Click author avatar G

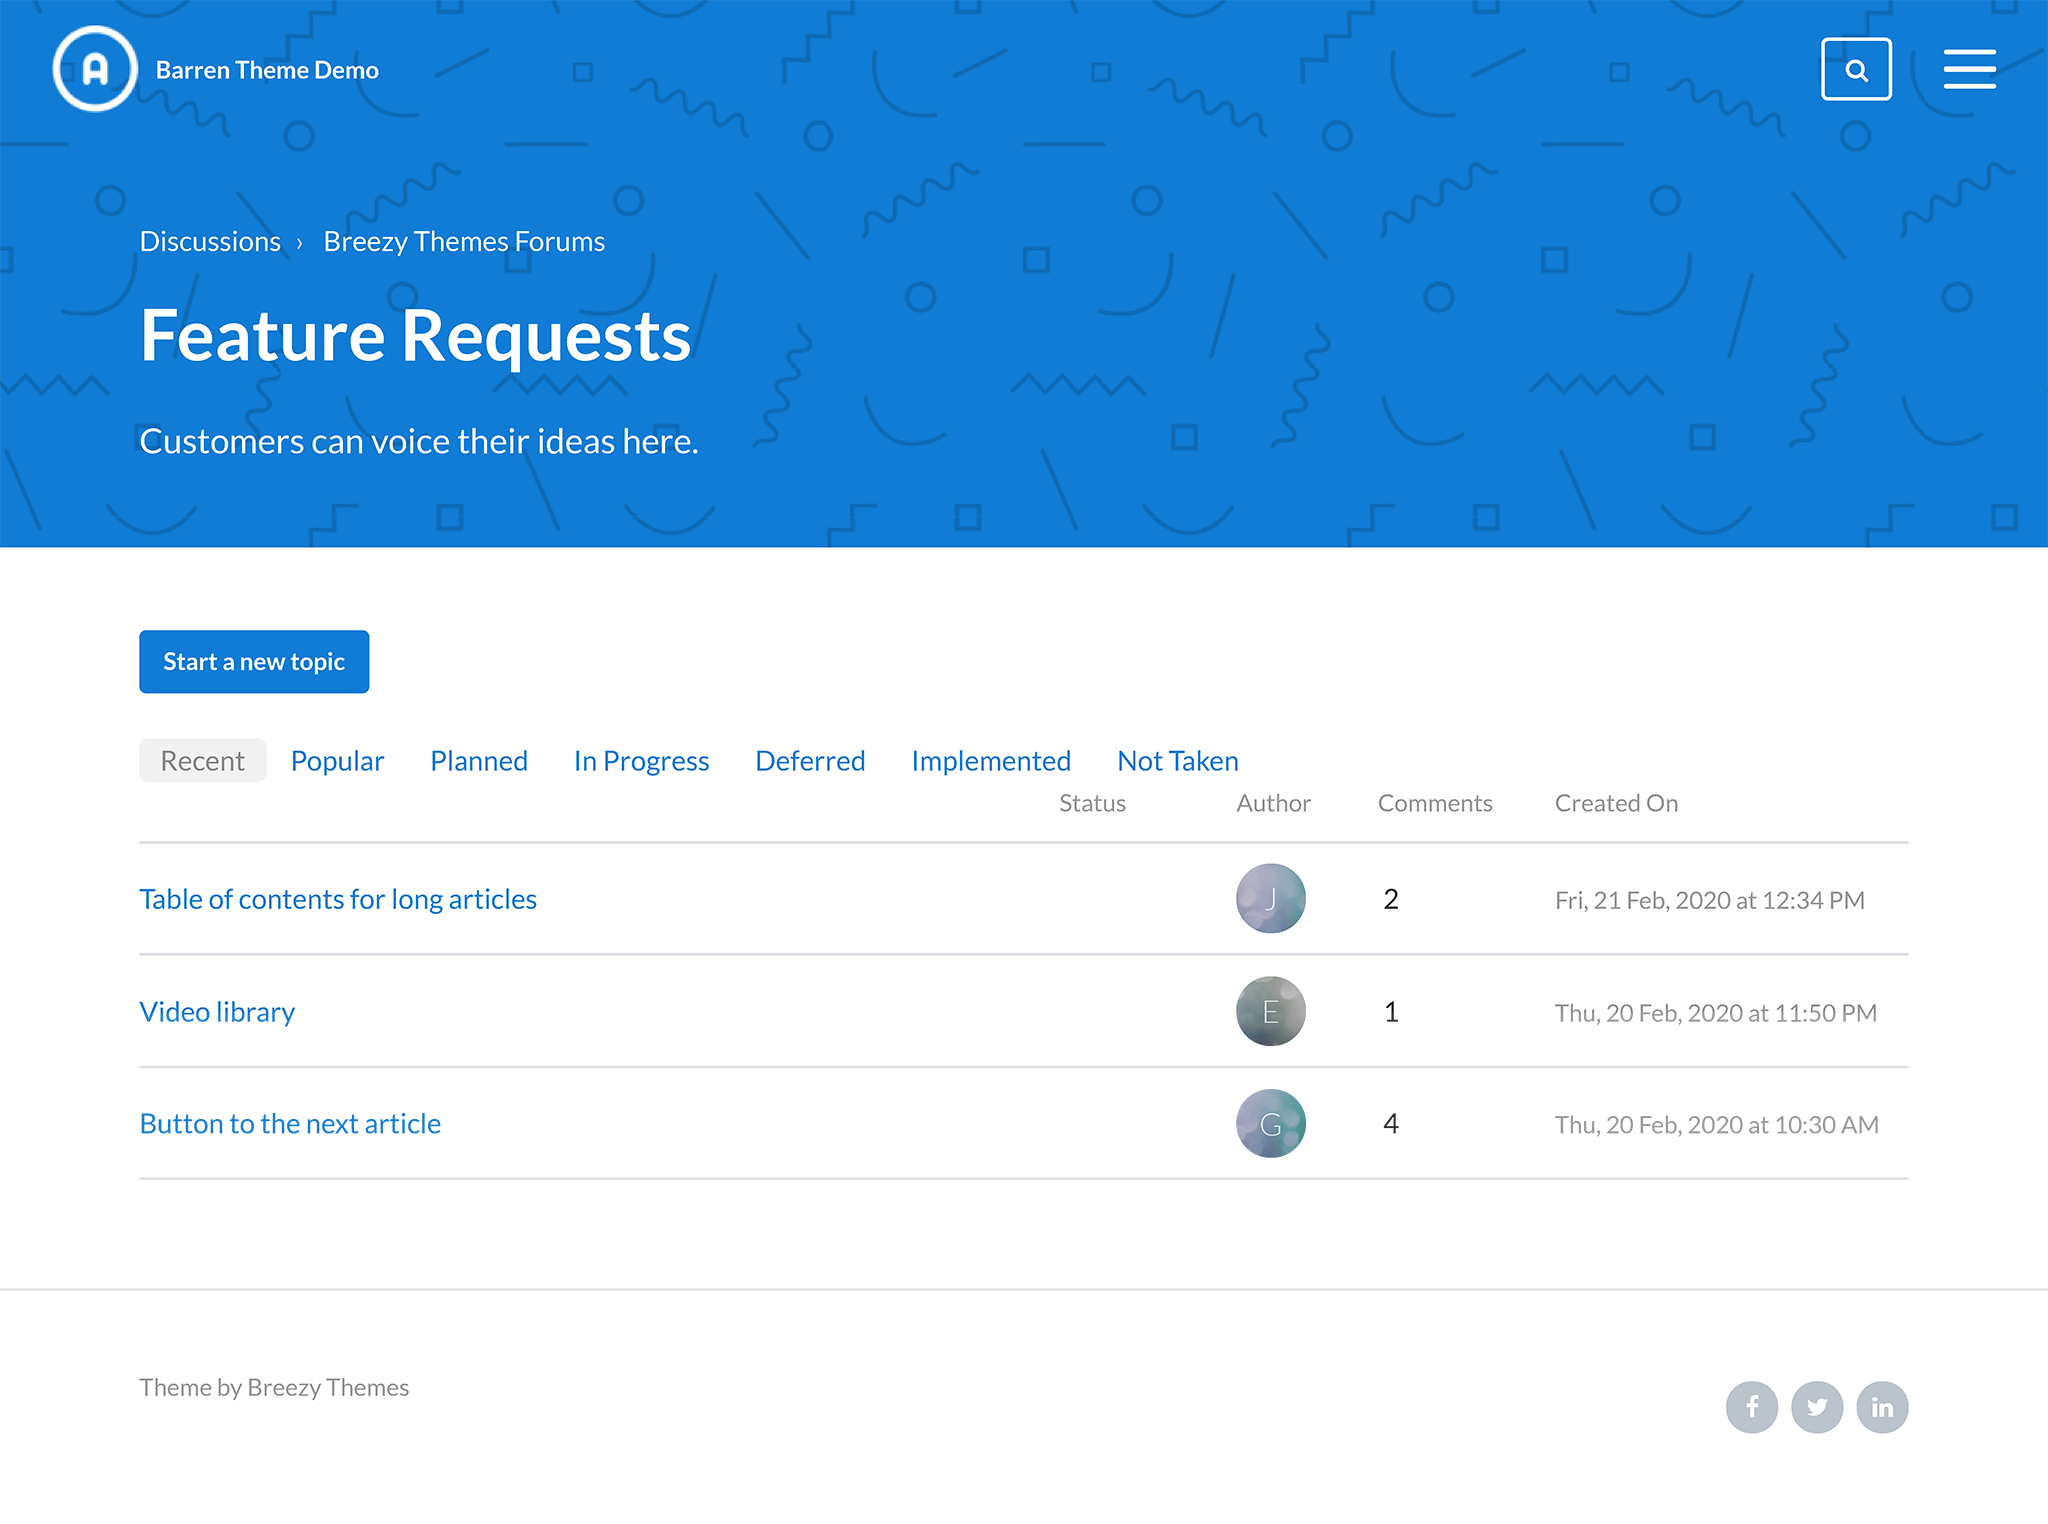(x=1270, y=1123)
